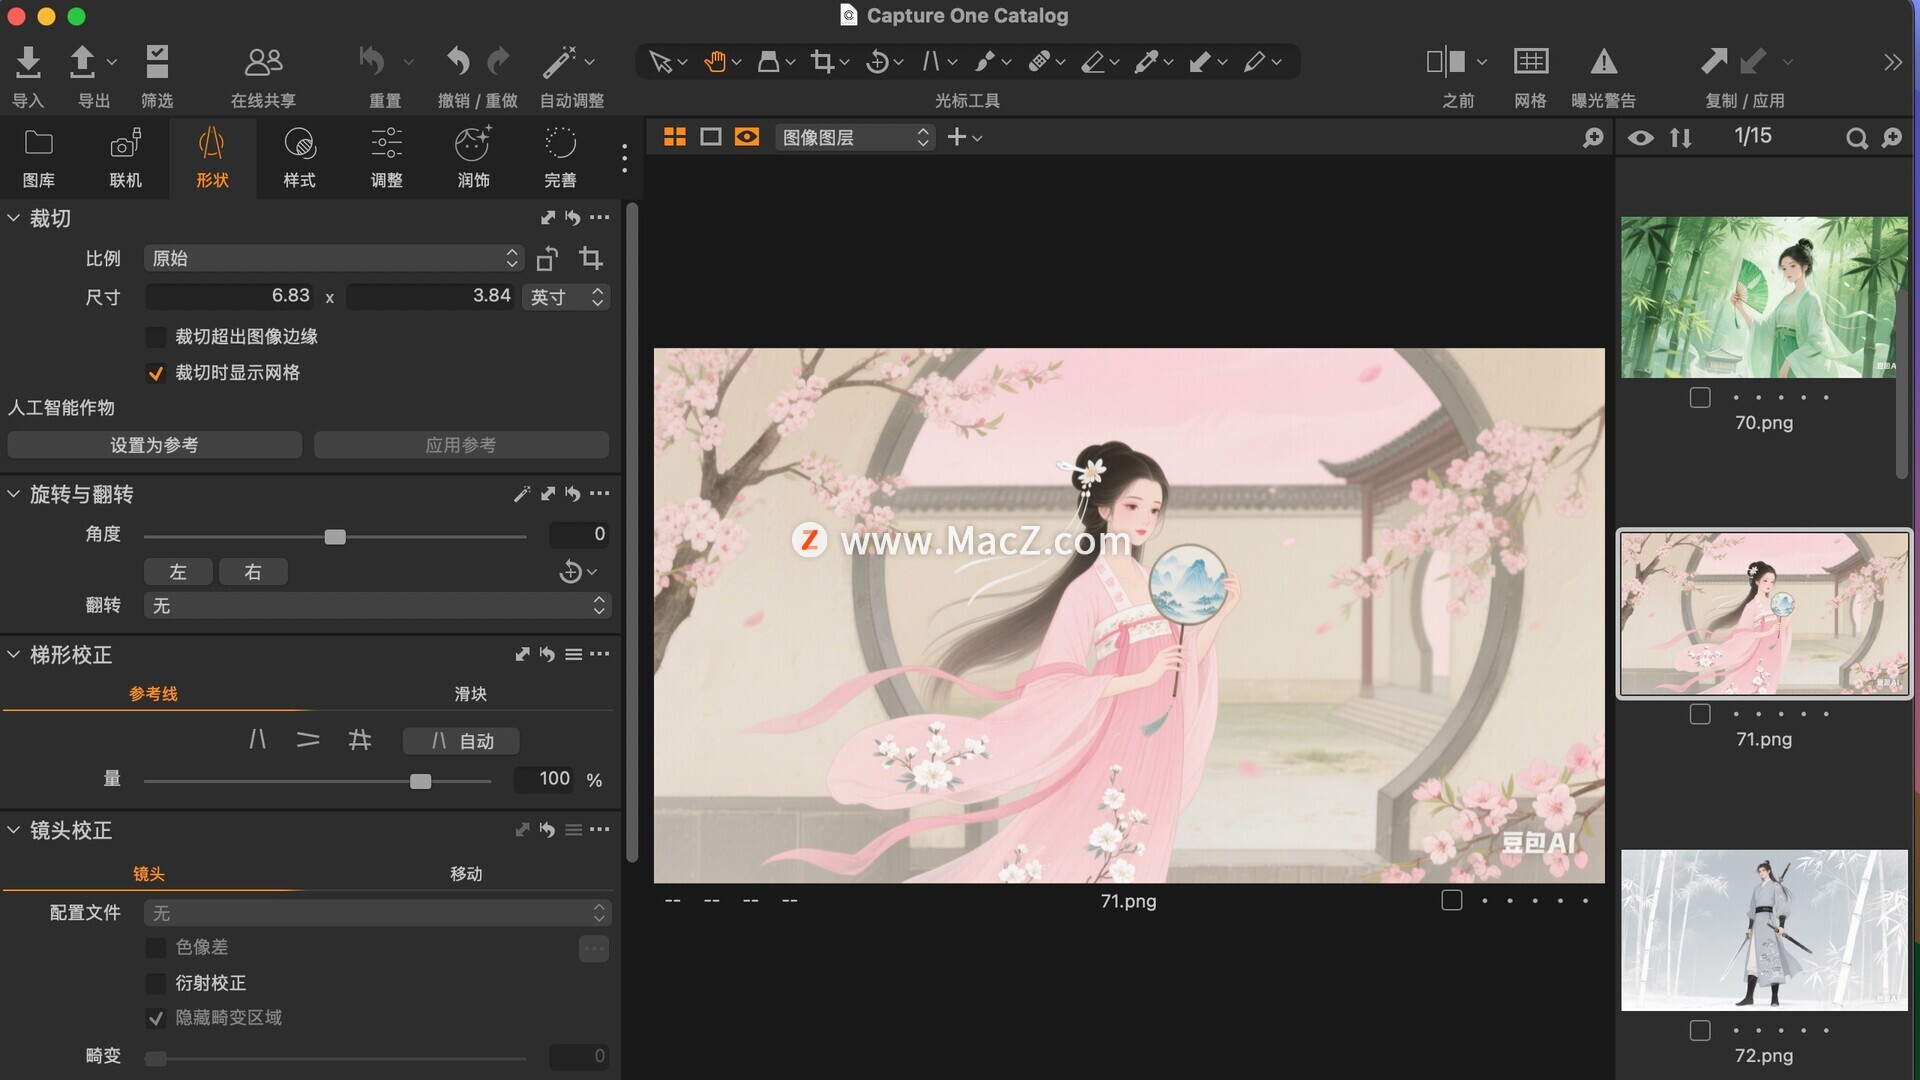This screenshot has width=1920, height=1080.
Task: Open the 联机 tether tab
Action: [125, 158]
